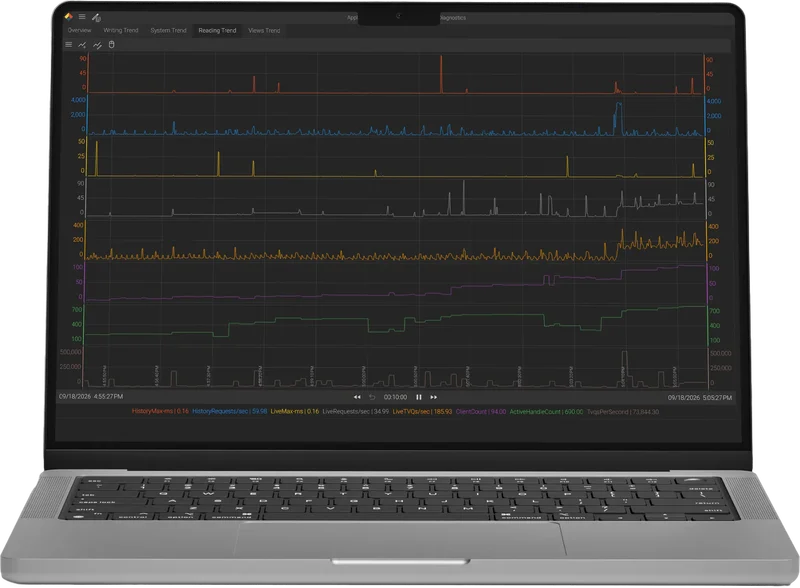Select the ClientCount legend entry
The height and width of the screenshot is (588, 800).
point(481,411)
